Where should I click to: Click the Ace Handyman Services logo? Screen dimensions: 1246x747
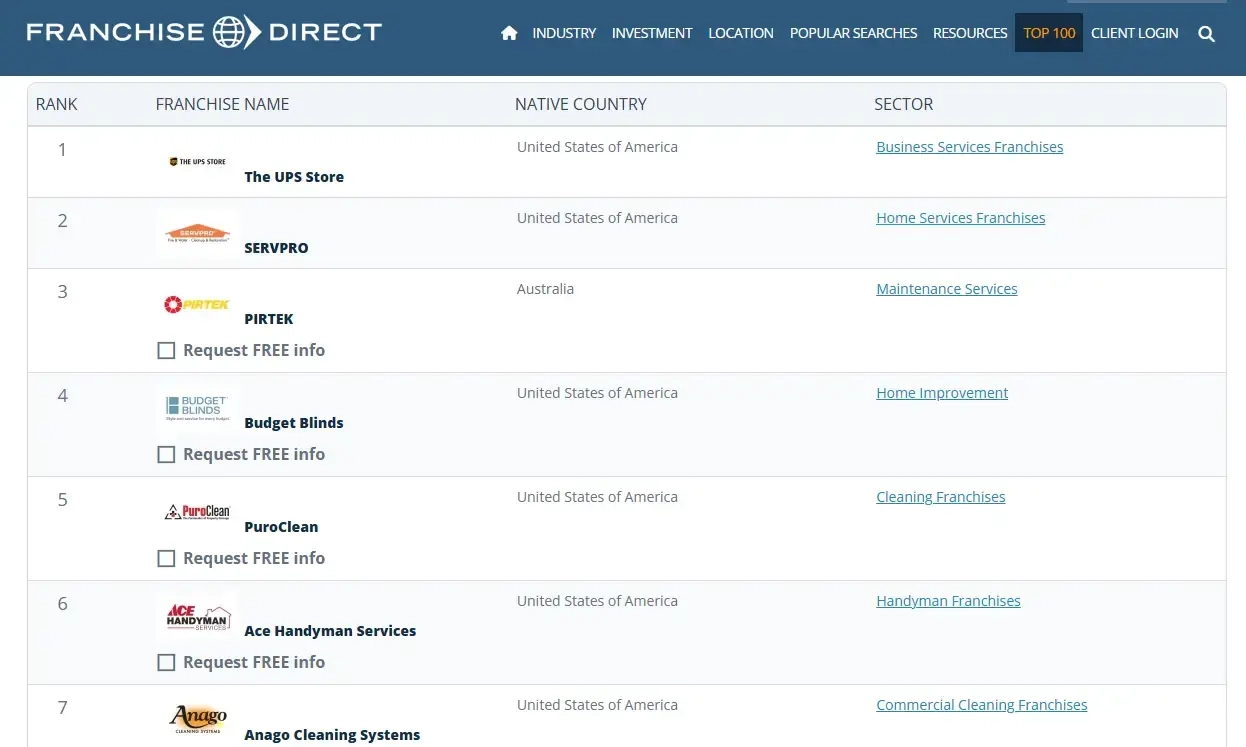coord(197,616)
